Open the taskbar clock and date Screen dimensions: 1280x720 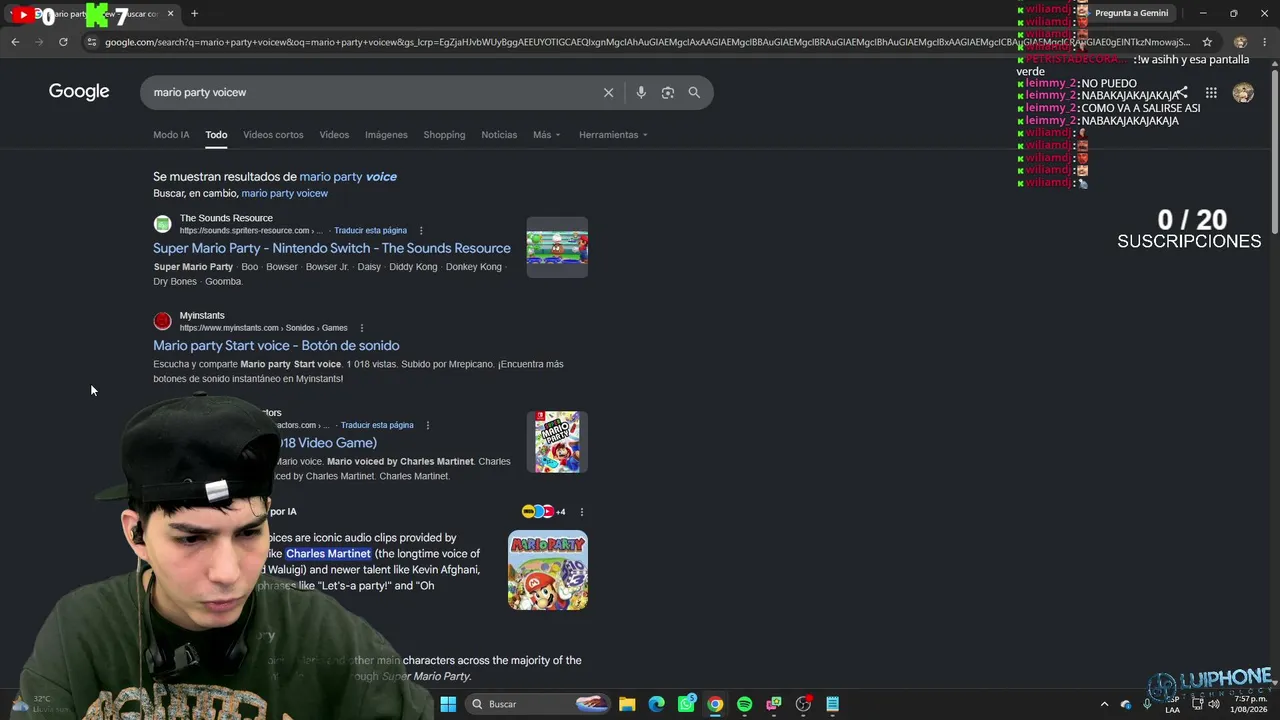(1246, 704)
